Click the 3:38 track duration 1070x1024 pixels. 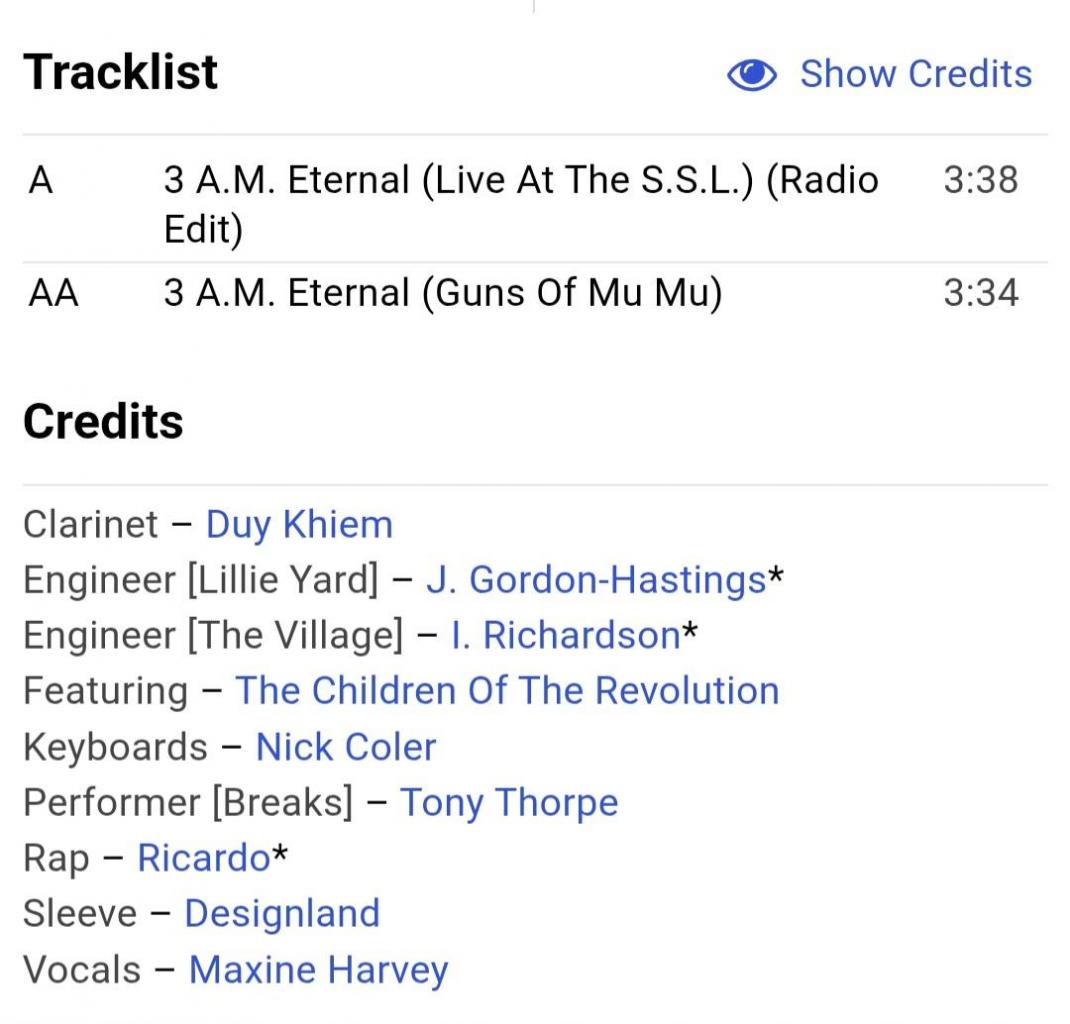click(x=980, y=180)
